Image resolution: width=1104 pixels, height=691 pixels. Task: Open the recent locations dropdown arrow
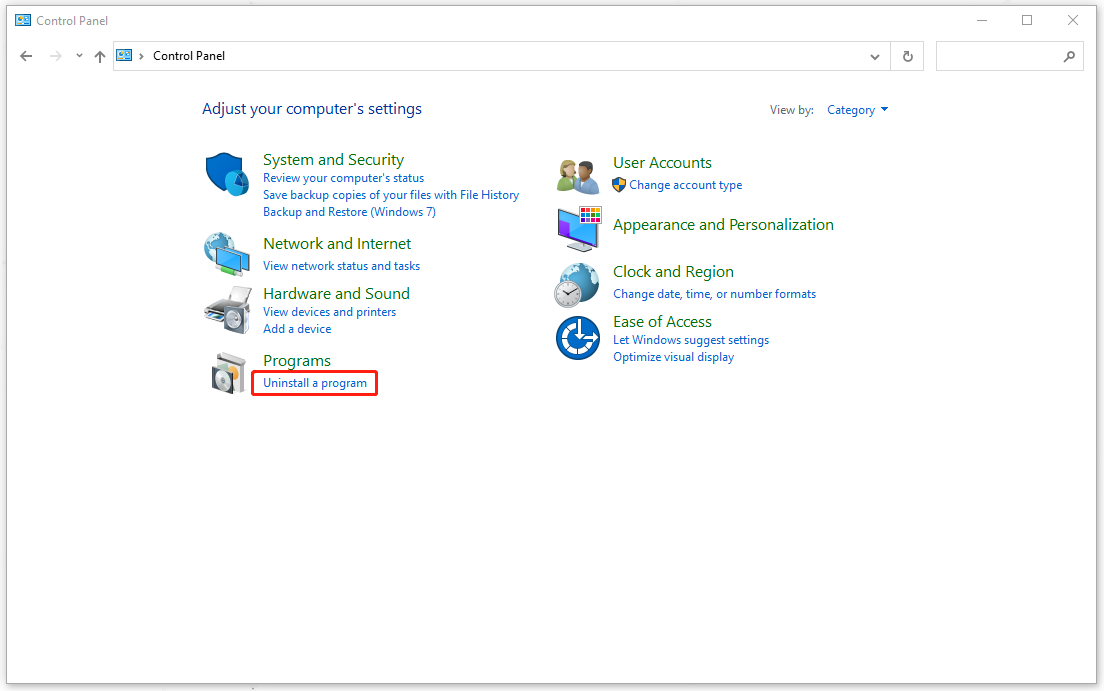point(79,56)
